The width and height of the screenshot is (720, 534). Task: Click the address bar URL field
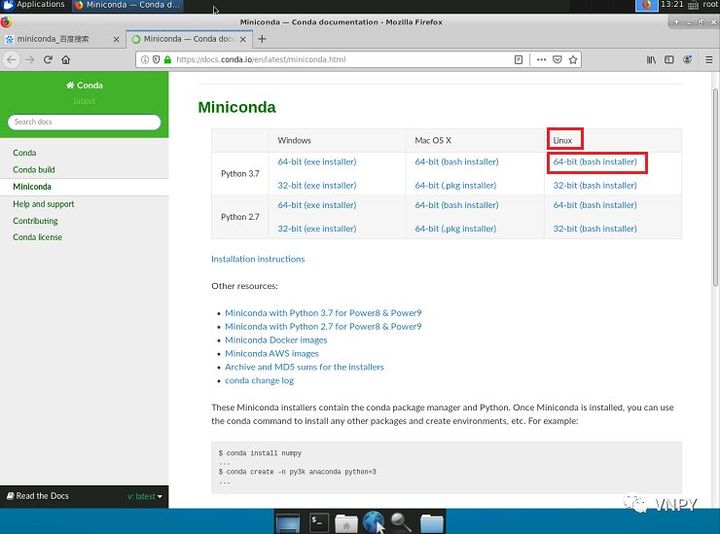click(342, 60)
